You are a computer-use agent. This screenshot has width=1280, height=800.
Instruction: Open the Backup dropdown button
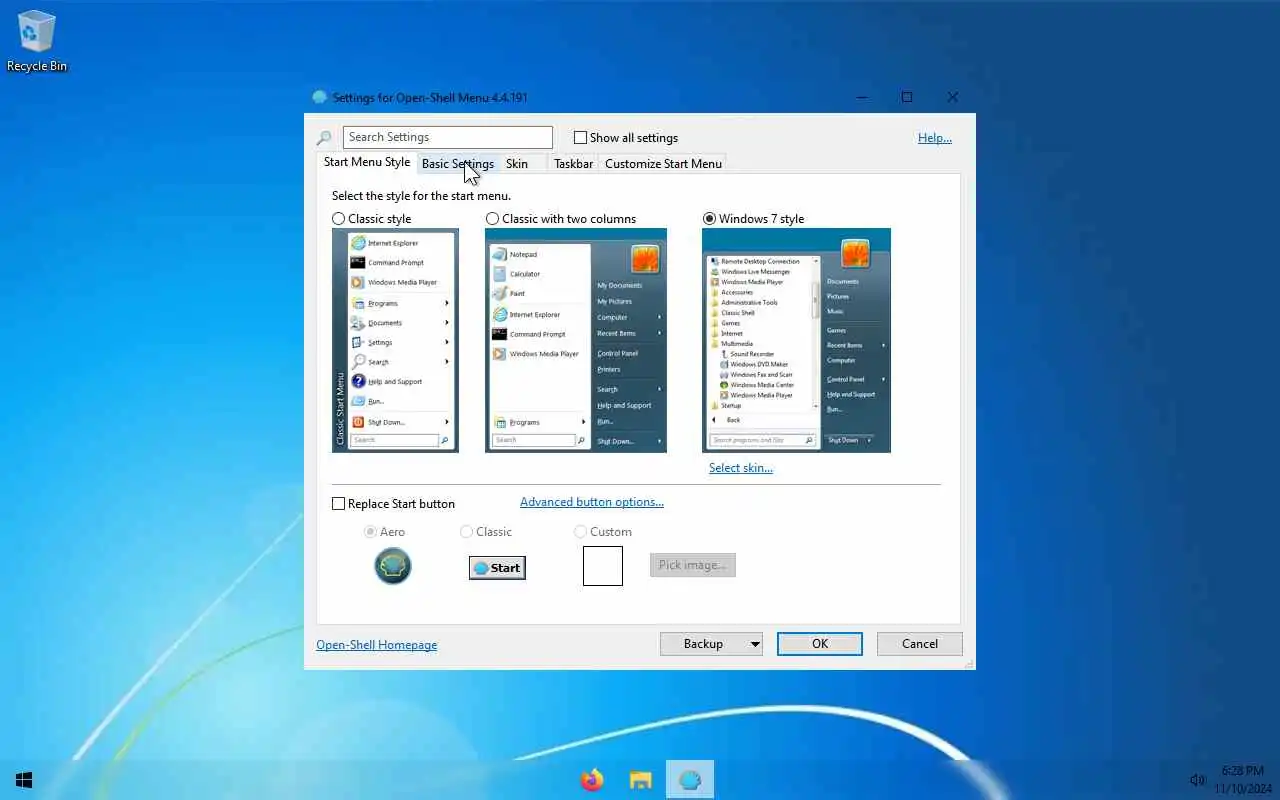711,644
